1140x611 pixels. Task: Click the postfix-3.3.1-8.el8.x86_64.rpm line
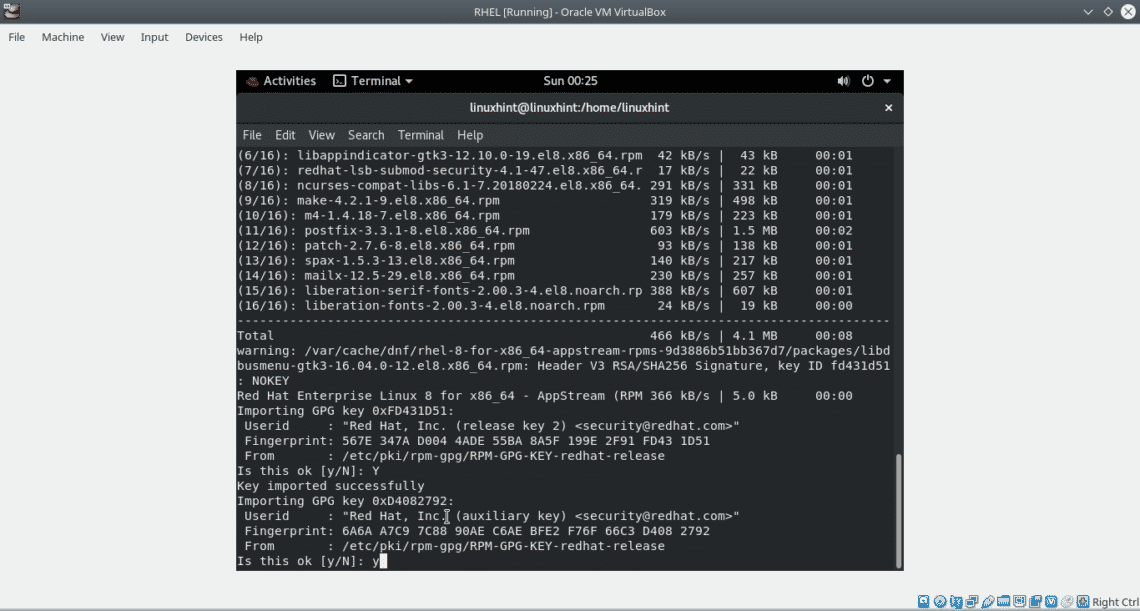[x=545, y=231]
